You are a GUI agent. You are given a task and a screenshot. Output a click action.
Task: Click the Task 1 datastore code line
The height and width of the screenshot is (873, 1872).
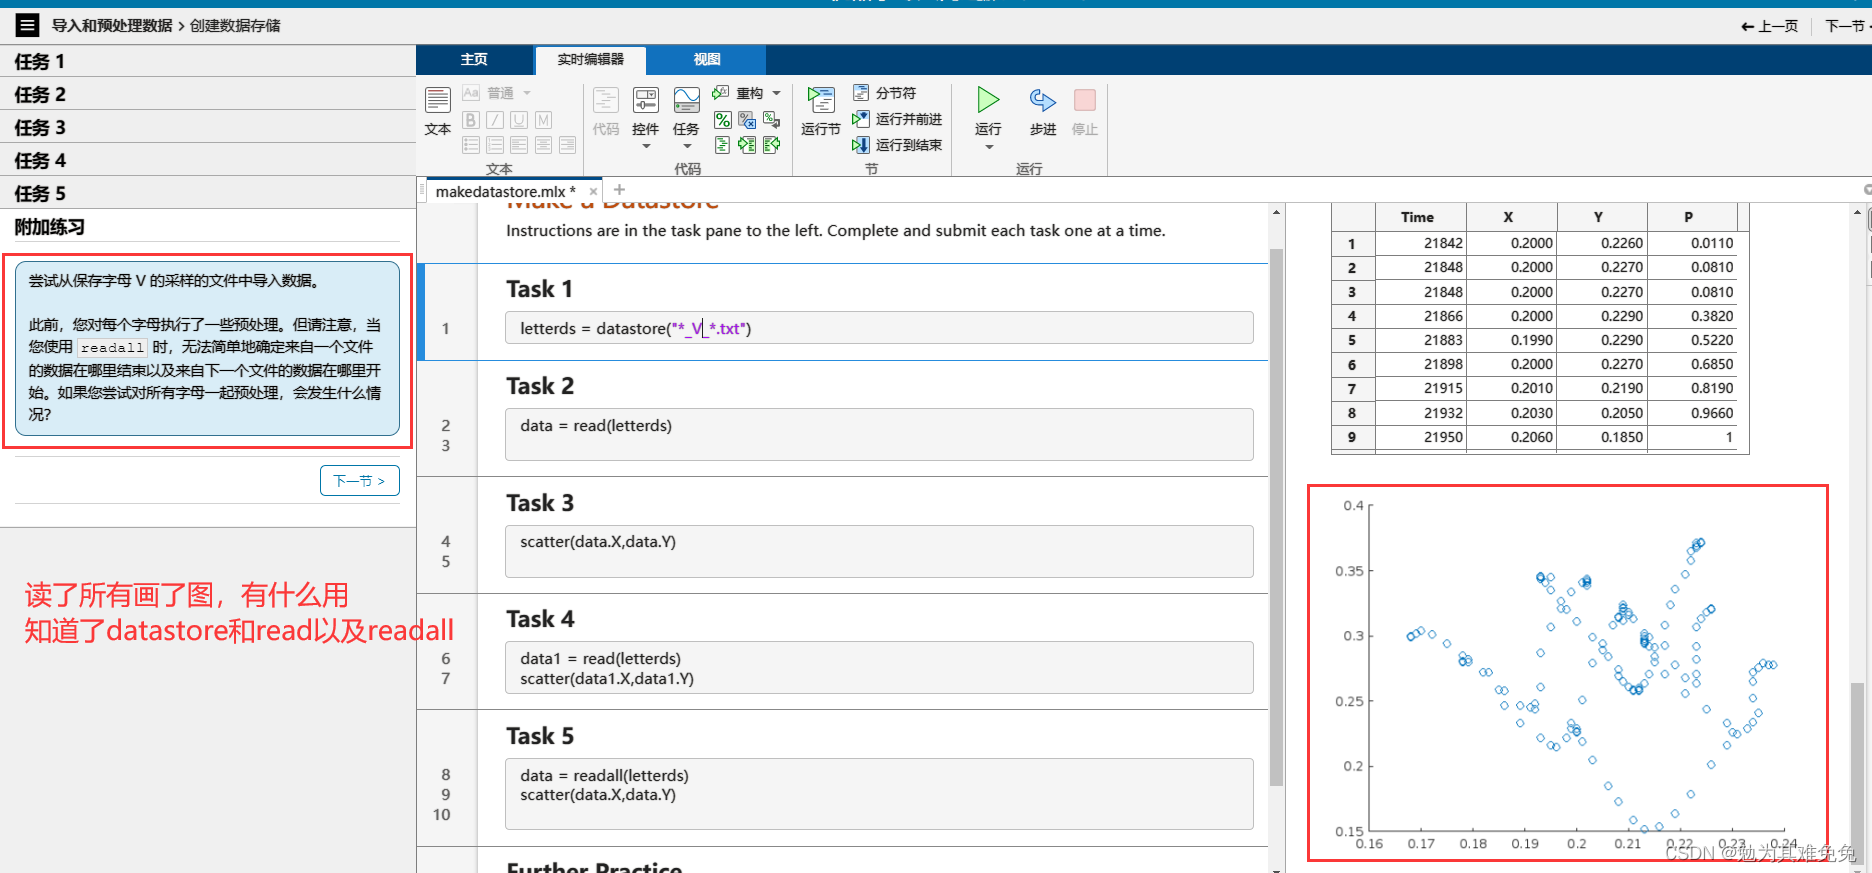pyautogui.click(x=879, y=328)
